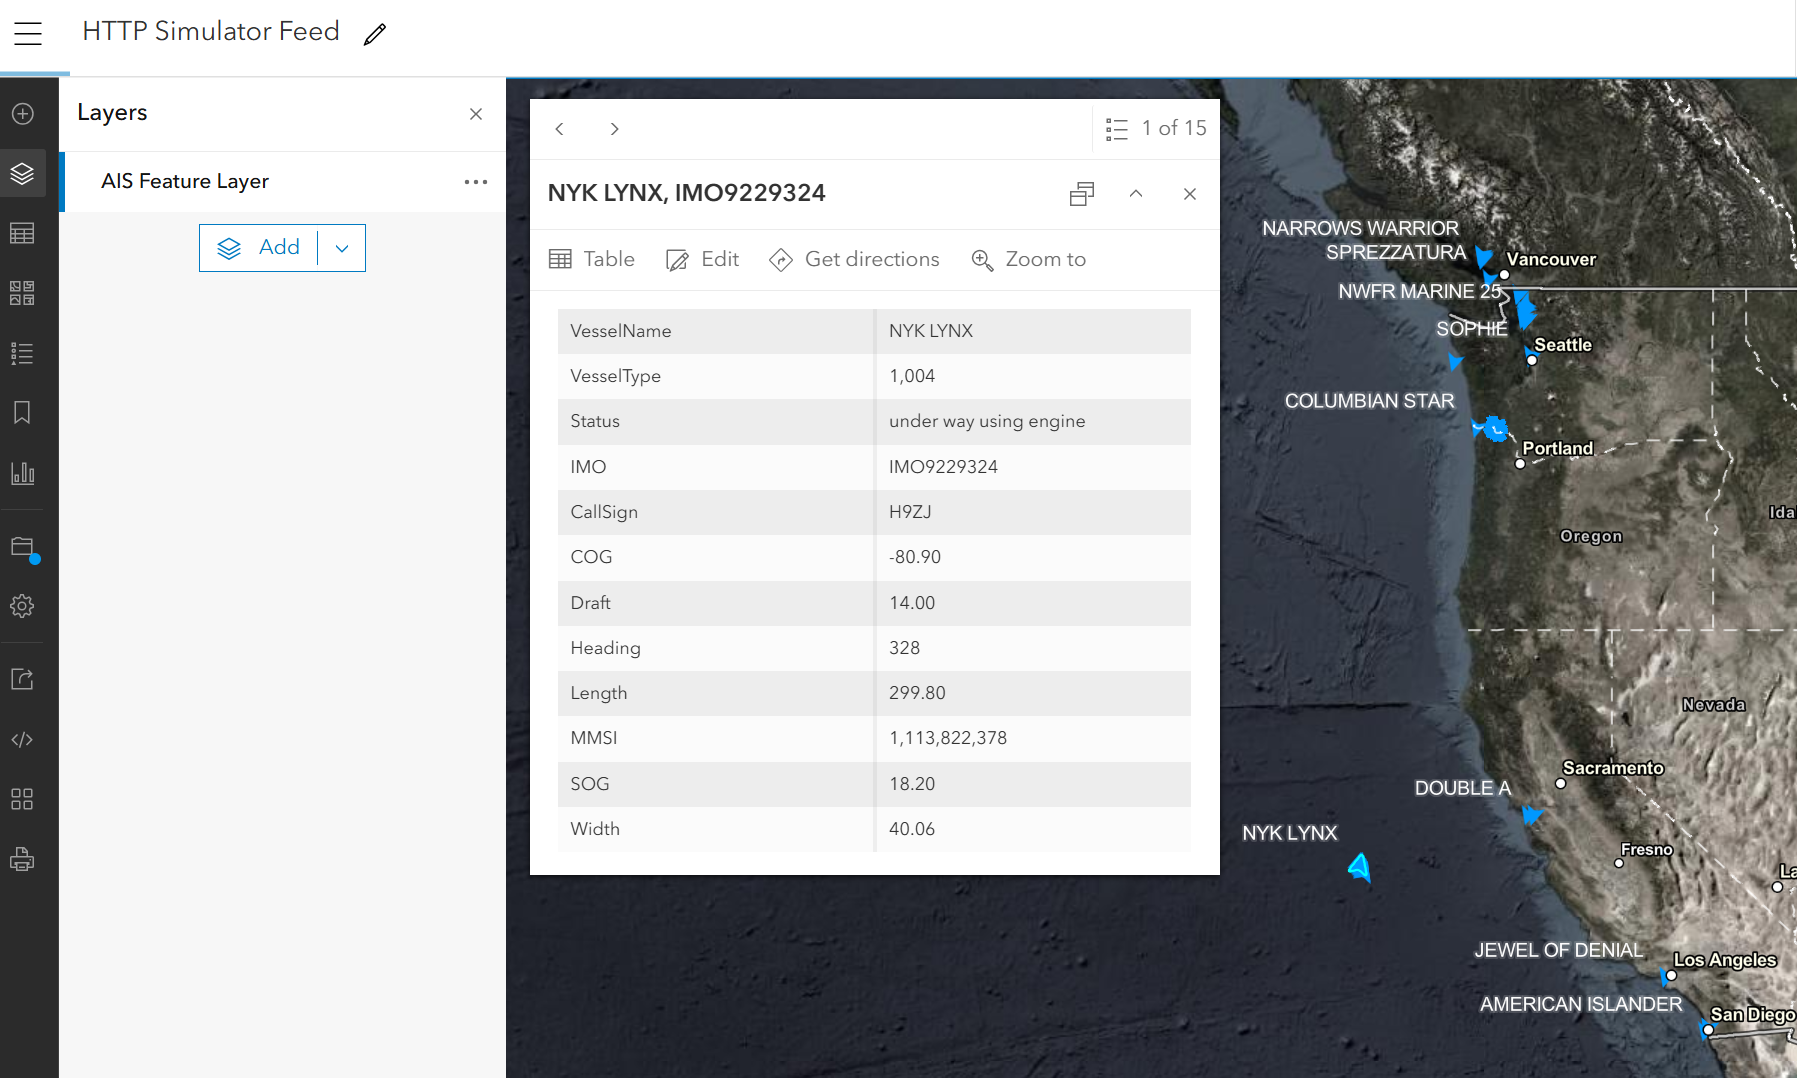The image size is (1797, 1078).
Task: Click the Layers panel heading
Action: pyautogui.click(x=112, y=113)
